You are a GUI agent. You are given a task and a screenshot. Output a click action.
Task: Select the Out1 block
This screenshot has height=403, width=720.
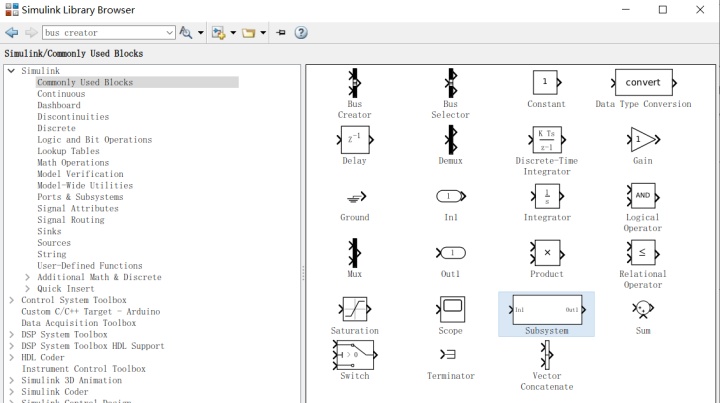[450, 253]
